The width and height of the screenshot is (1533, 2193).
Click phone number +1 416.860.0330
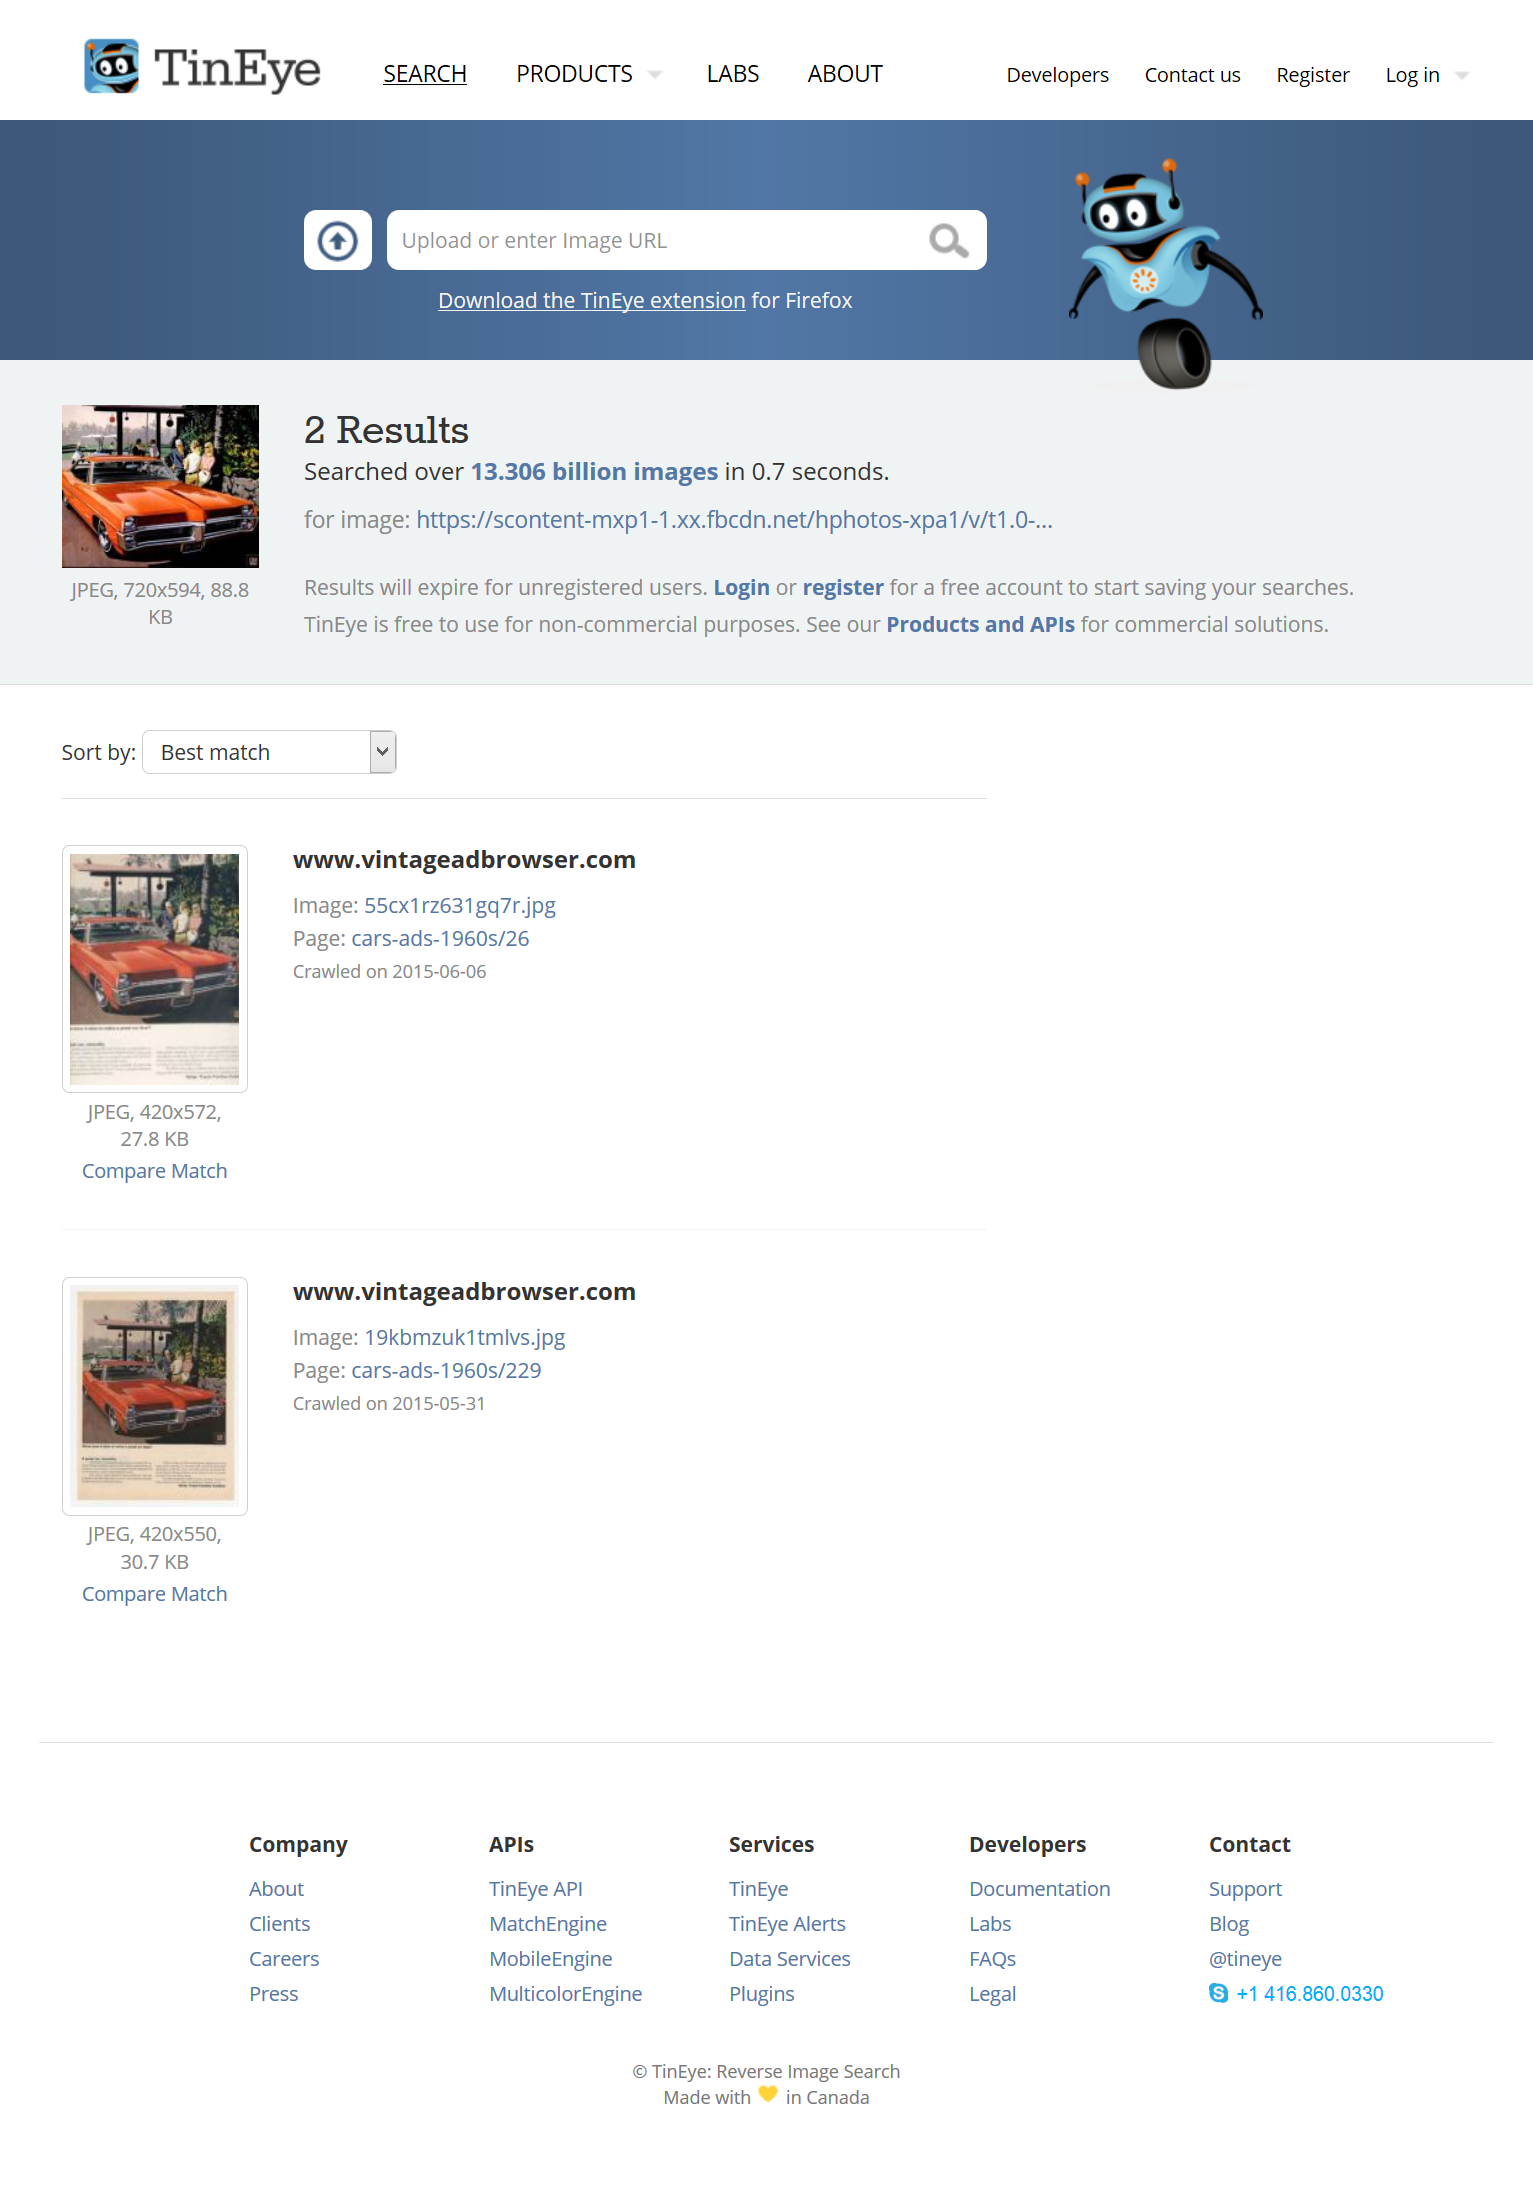tap(1310, 1994)
